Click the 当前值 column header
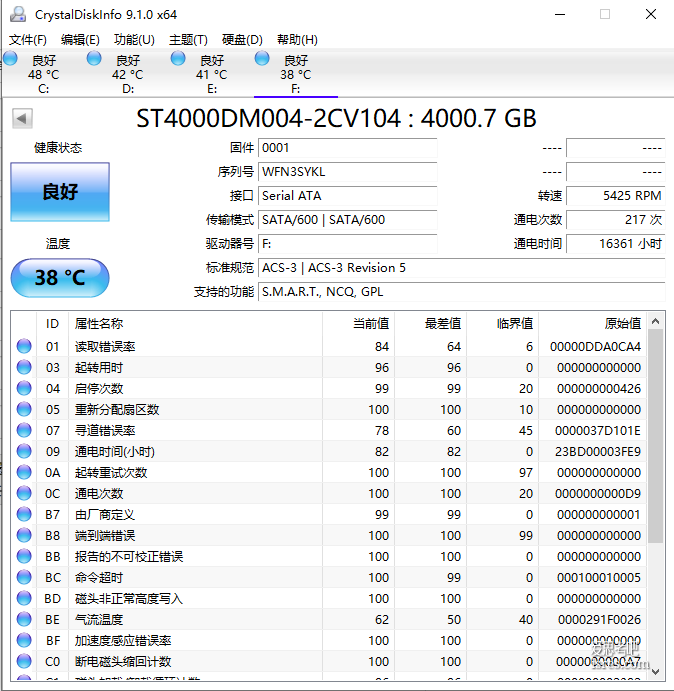 [x=358, y=323]
